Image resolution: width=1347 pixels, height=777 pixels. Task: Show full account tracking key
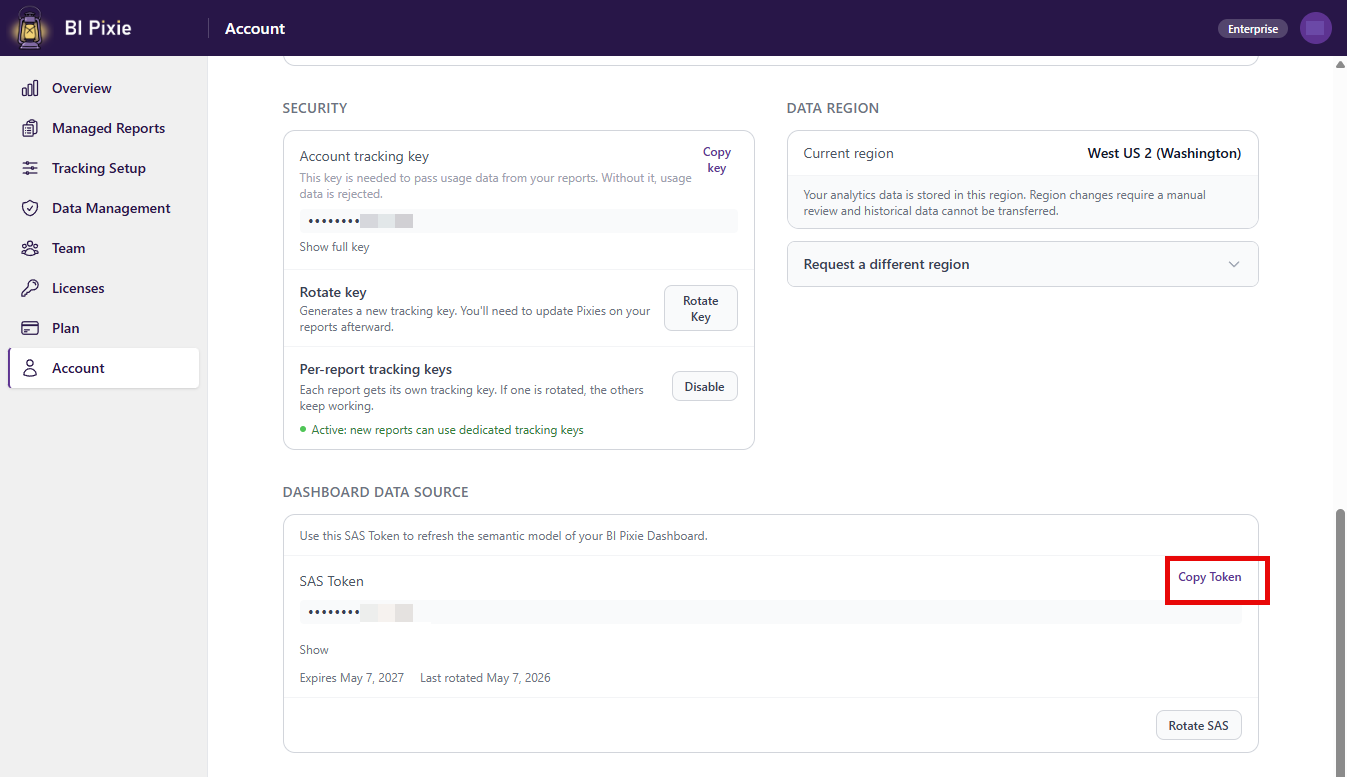pos(334,247)
